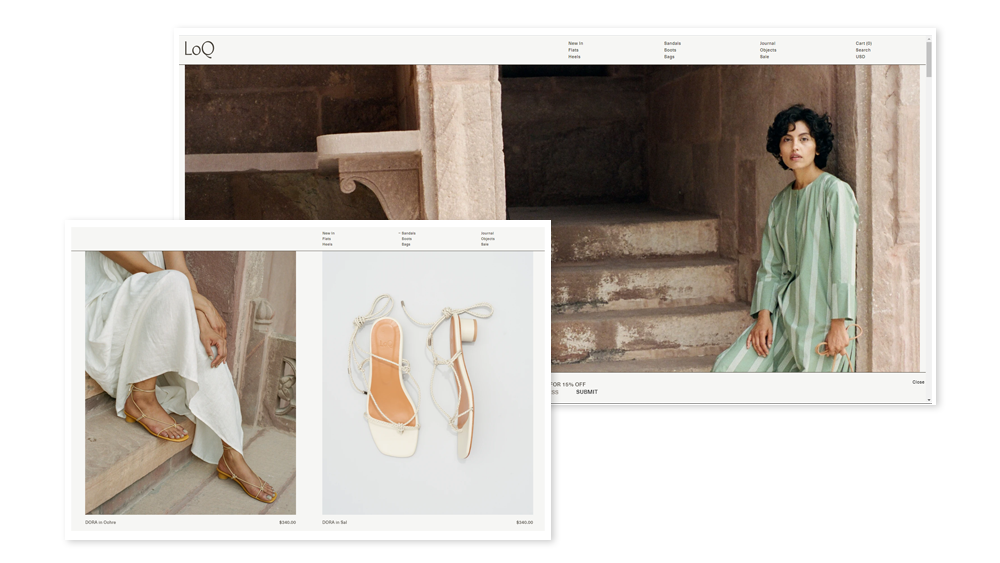
Task: Select the active Sandals item in the product page menu
Action: pos(408,233)
